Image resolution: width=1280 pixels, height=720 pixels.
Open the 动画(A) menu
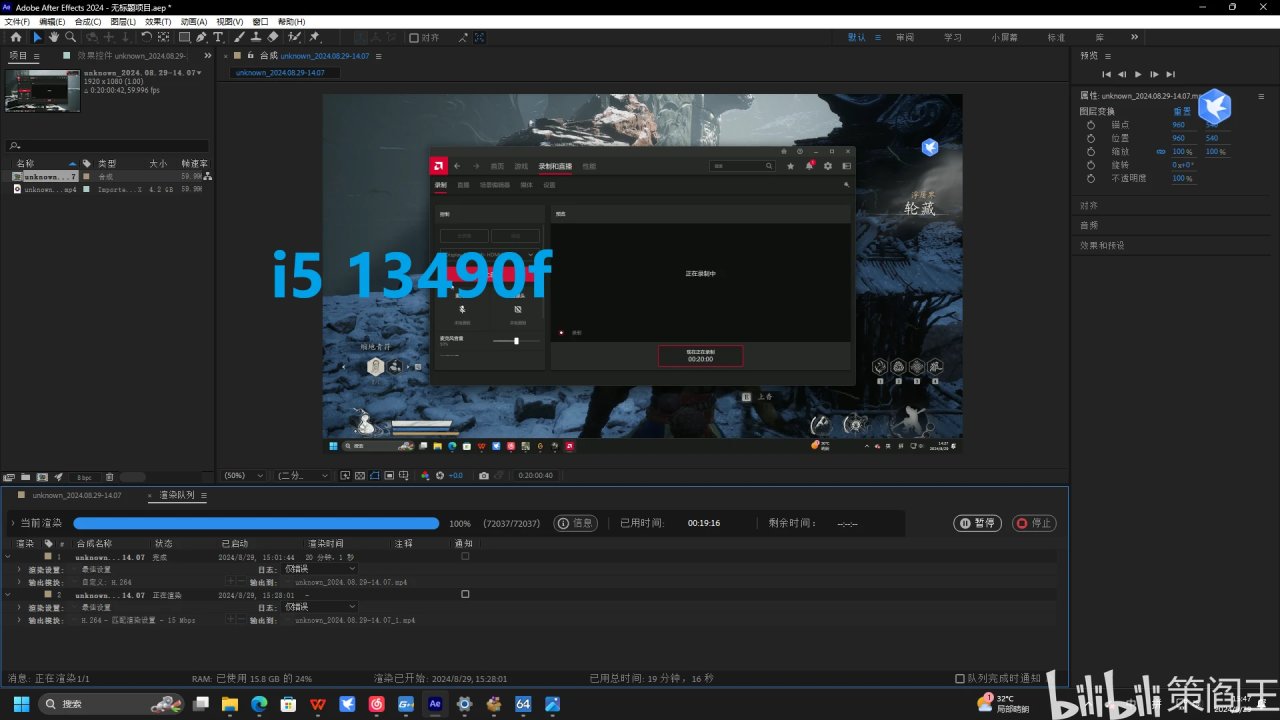(x=194, y=21)
